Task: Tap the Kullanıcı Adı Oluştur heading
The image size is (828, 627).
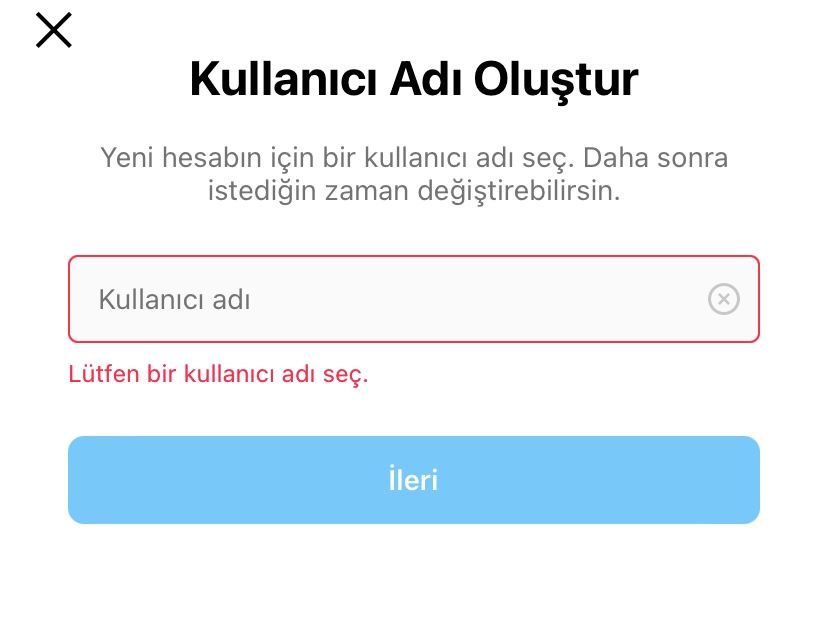Action: point(414,80)
